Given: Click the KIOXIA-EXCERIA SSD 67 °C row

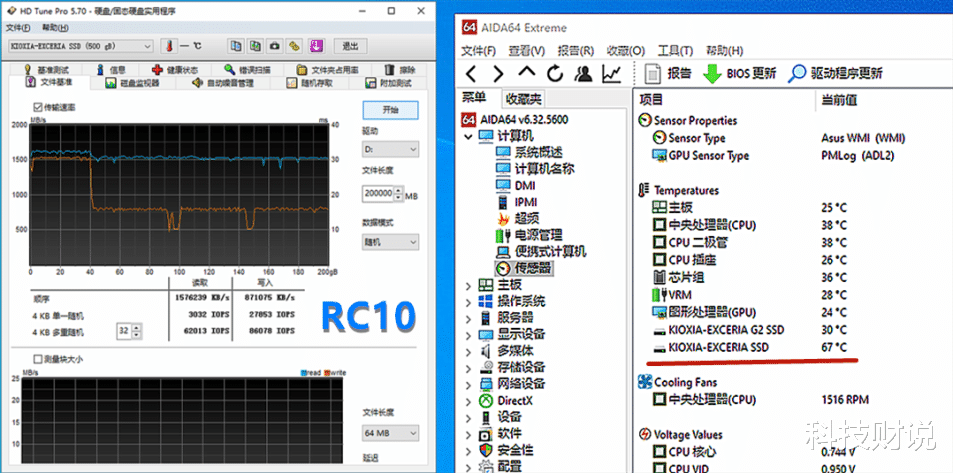Looking at the screenshot, I should point(749,348).
